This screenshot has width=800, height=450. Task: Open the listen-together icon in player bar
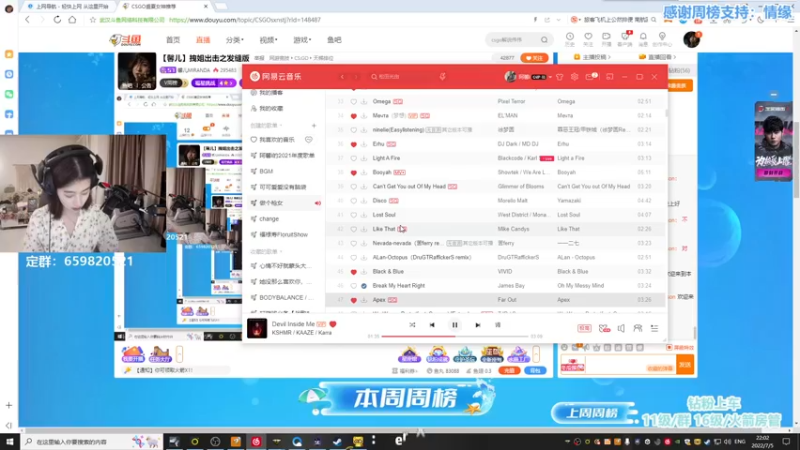pyautogui.click(x=638, y=329)
